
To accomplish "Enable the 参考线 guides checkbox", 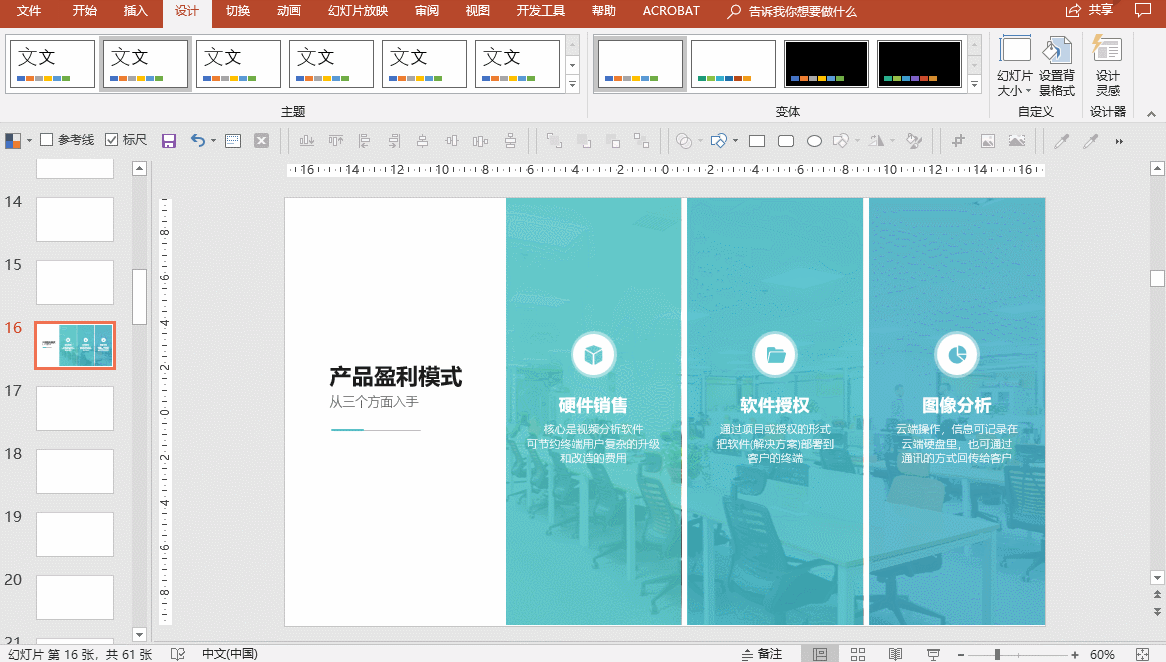I will [x=46, y=140].
